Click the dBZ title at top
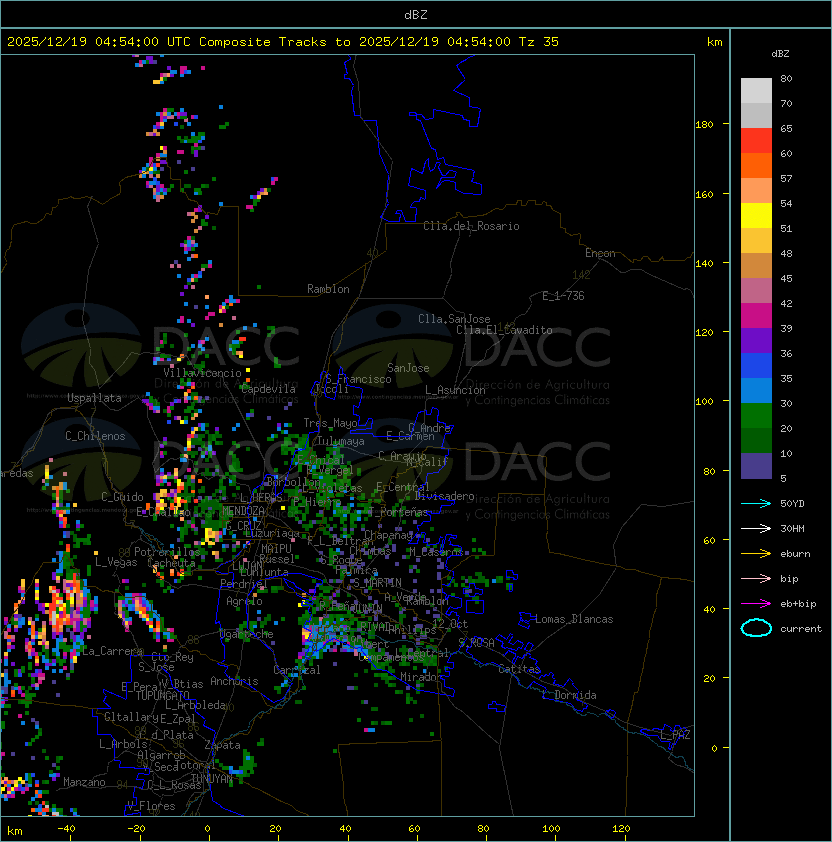This screenshot has height=842, width=832. pos(416,15)
